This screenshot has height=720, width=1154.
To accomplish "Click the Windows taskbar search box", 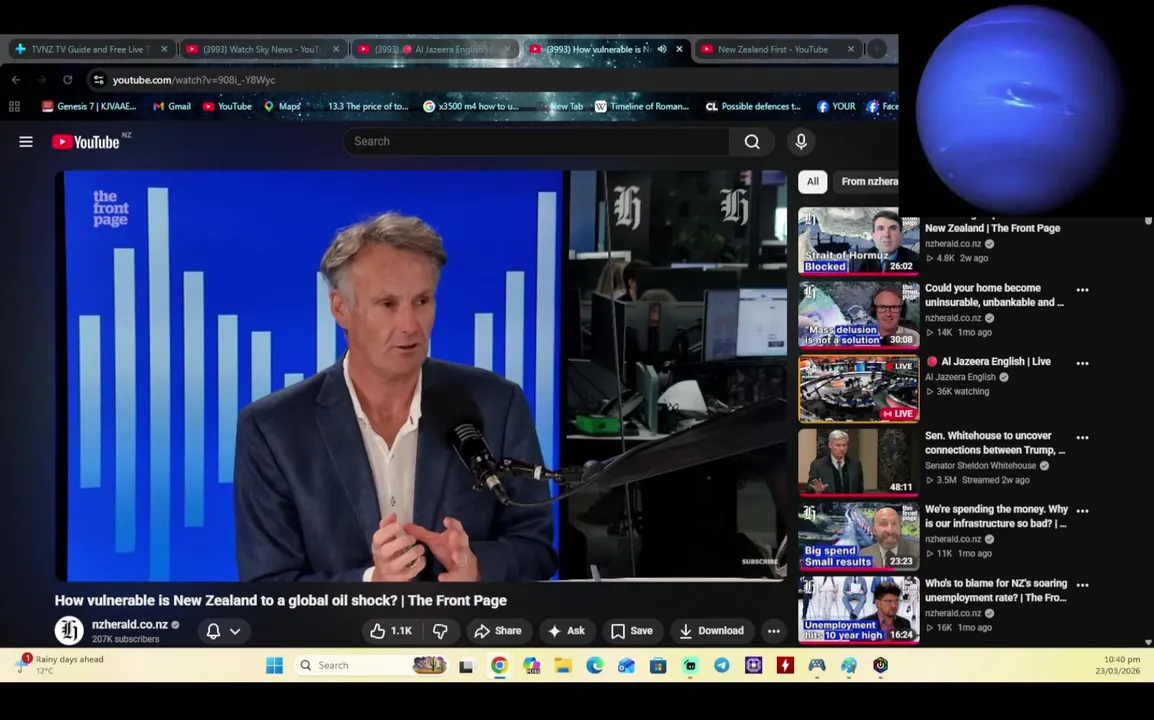I will click(370, 666).
